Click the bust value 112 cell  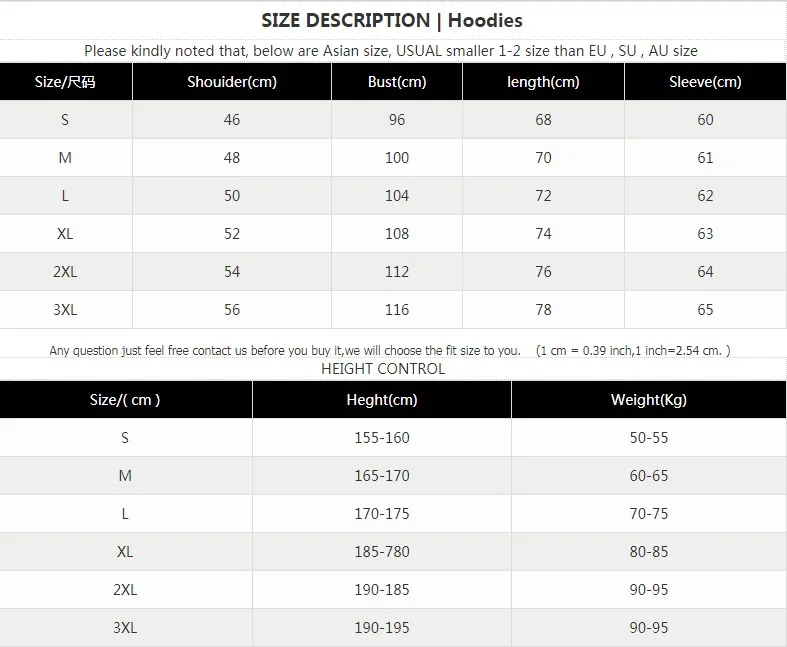click(397, 272)
